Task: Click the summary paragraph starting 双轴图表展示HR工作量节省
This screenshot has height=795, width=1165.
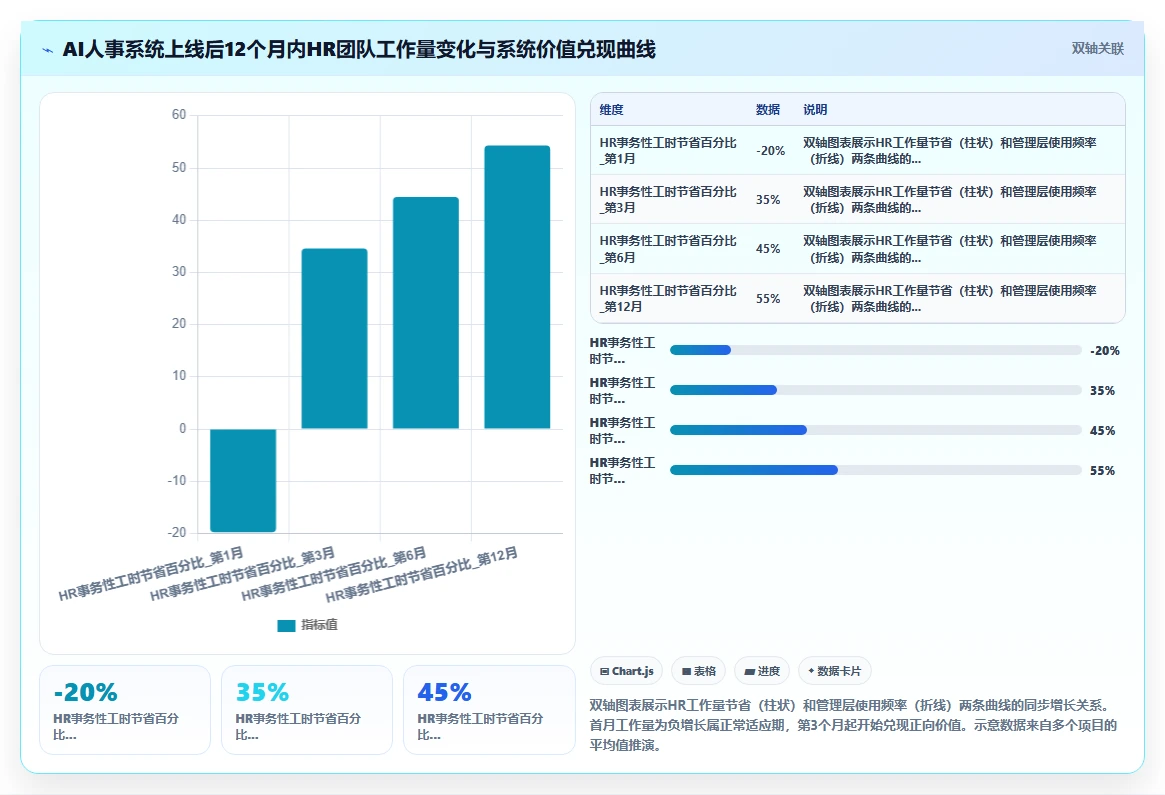Action: click(x=854, y=725)
